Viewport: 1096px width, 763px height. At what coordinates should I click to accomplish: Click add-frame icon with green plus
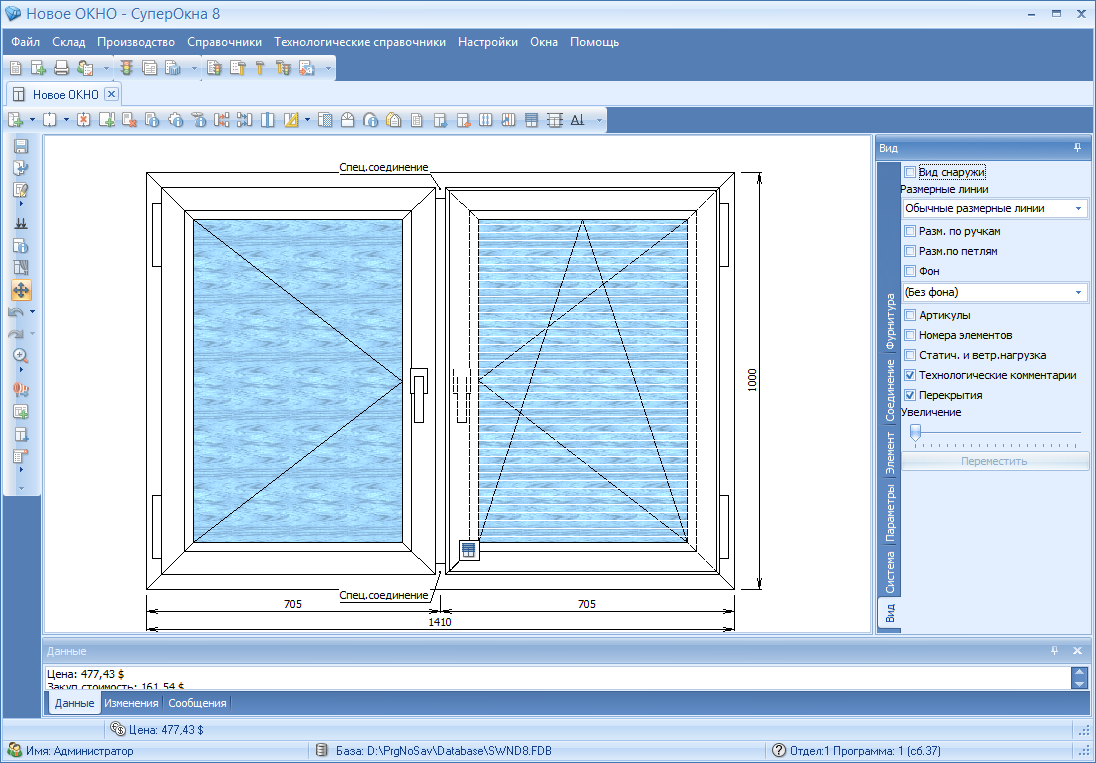(x=15, y=120)
